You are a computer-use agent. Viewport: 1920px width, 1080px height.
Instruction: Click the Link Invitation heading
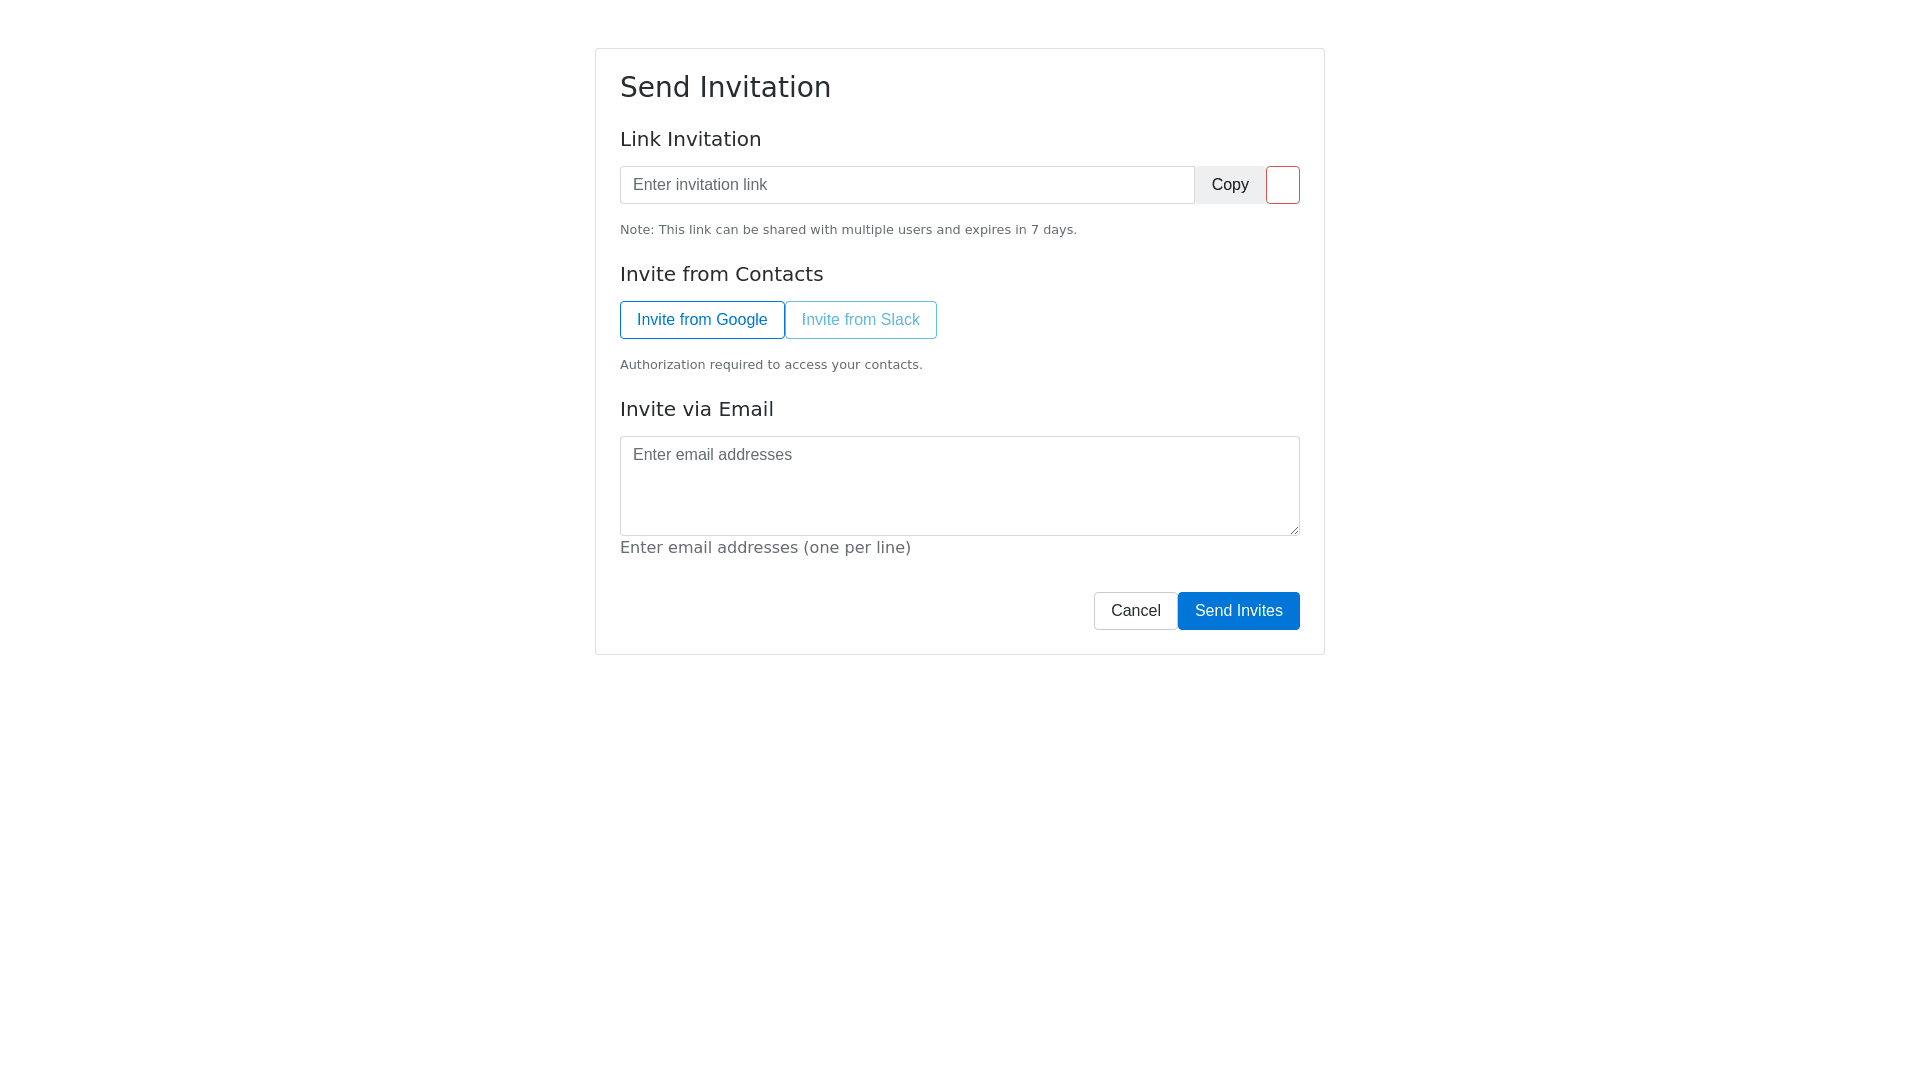(690, 139)
